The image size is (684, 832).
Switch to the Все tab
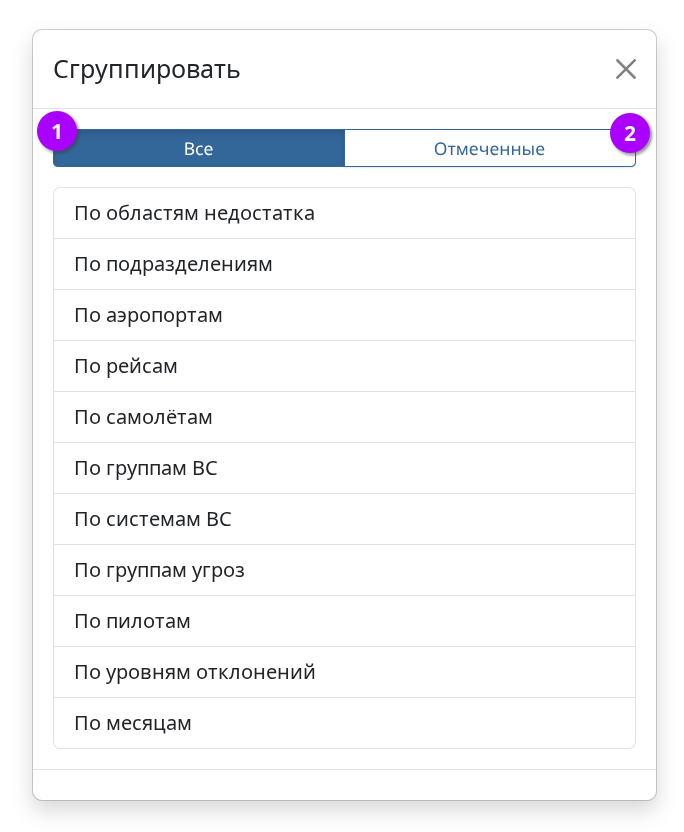(199, 149)
